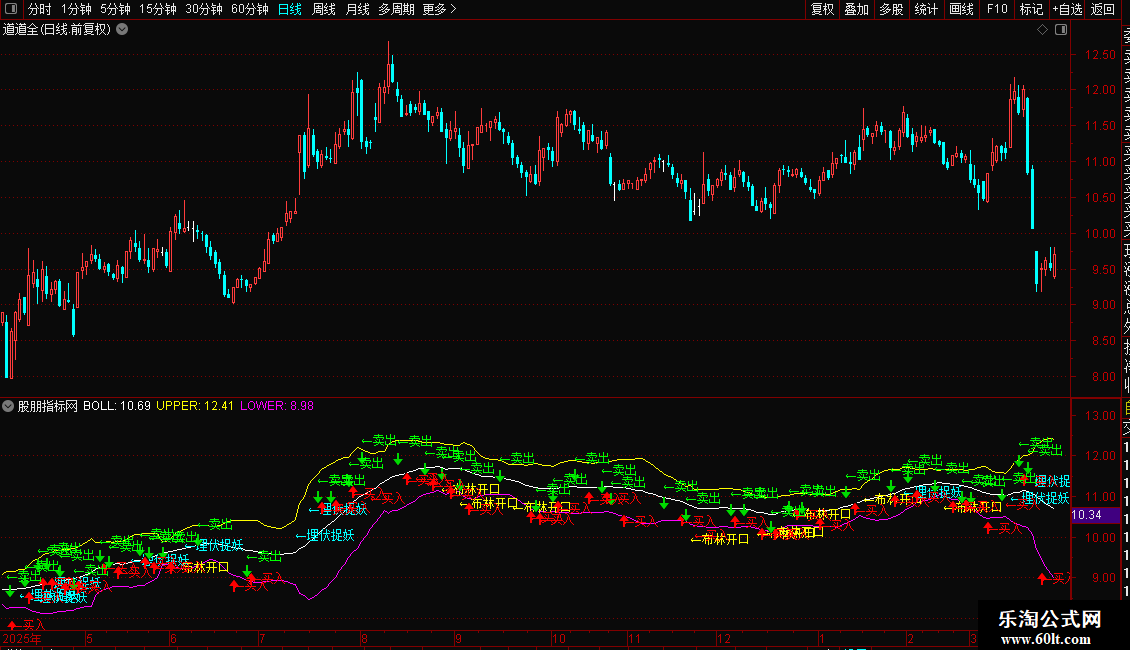This screenshot has width=1130, height=650.
Task: Switch to 月线 monthly chart
Action: 357,9
